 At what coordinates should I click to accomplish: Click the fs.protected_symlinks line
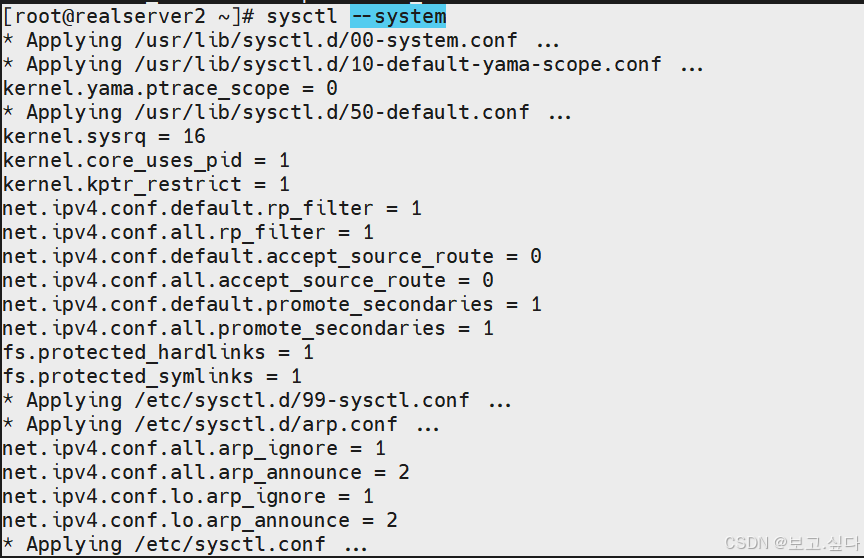click(152, 376)
